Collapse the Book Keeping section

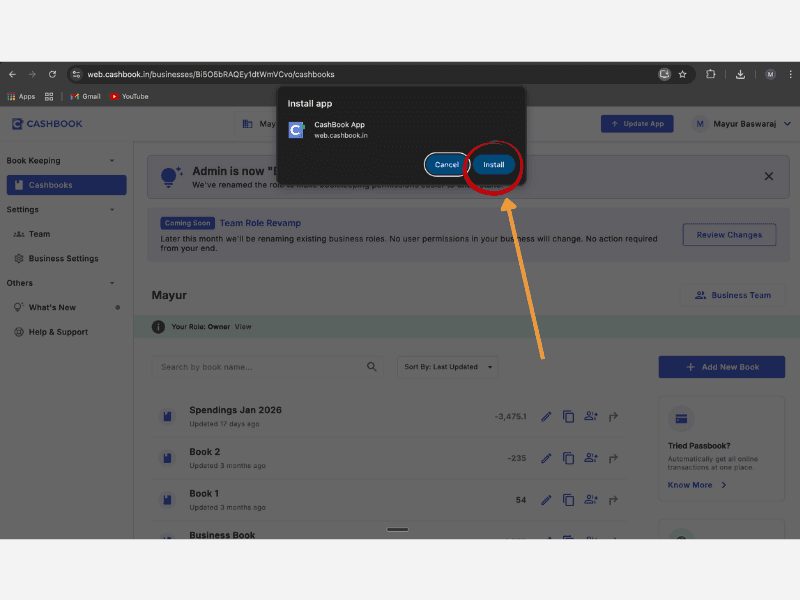tap(112, 161)
